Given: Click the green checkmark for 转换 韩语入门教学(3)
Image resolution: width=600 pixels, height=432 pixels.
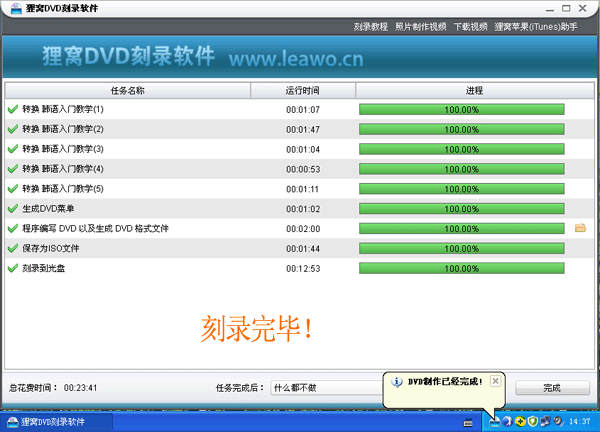Looking at the screenshot, I should [x=13, y=149].
